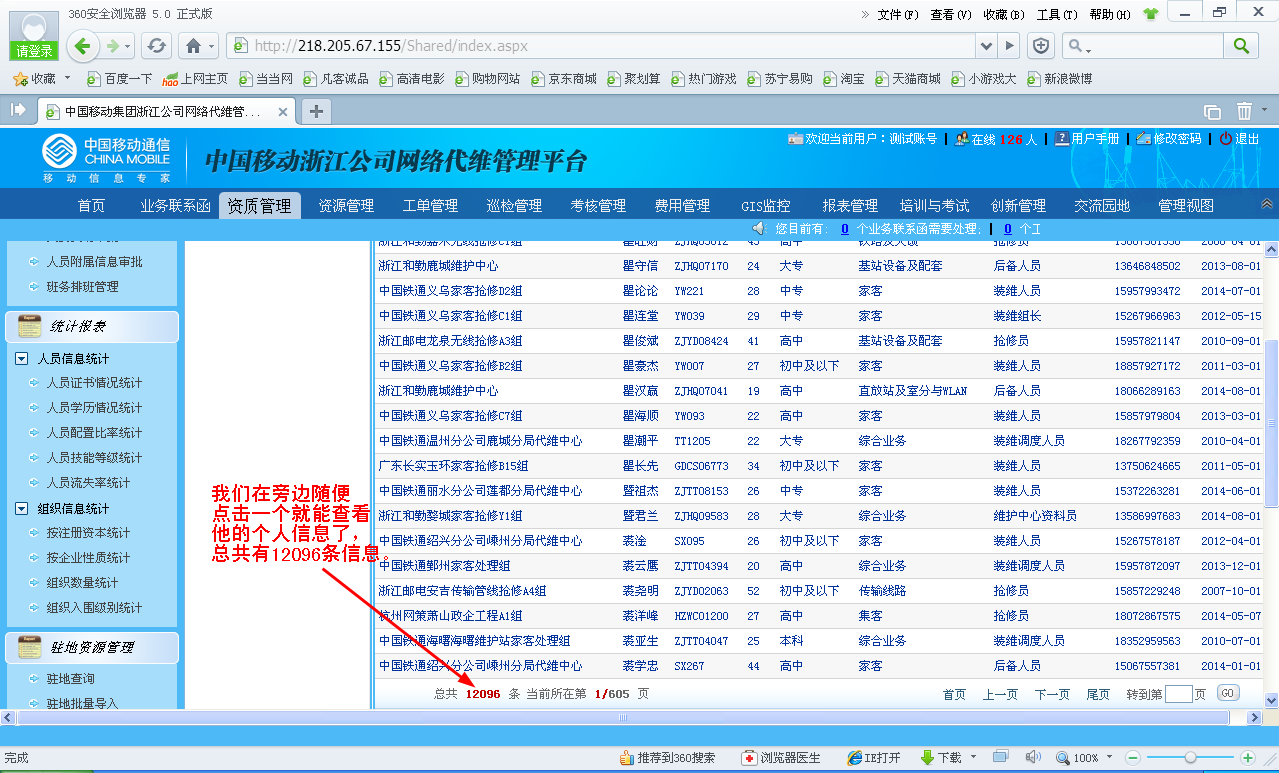Click the GO page jump button
This screenshot has height=773, width=1279.
(x=1227, y=693)
